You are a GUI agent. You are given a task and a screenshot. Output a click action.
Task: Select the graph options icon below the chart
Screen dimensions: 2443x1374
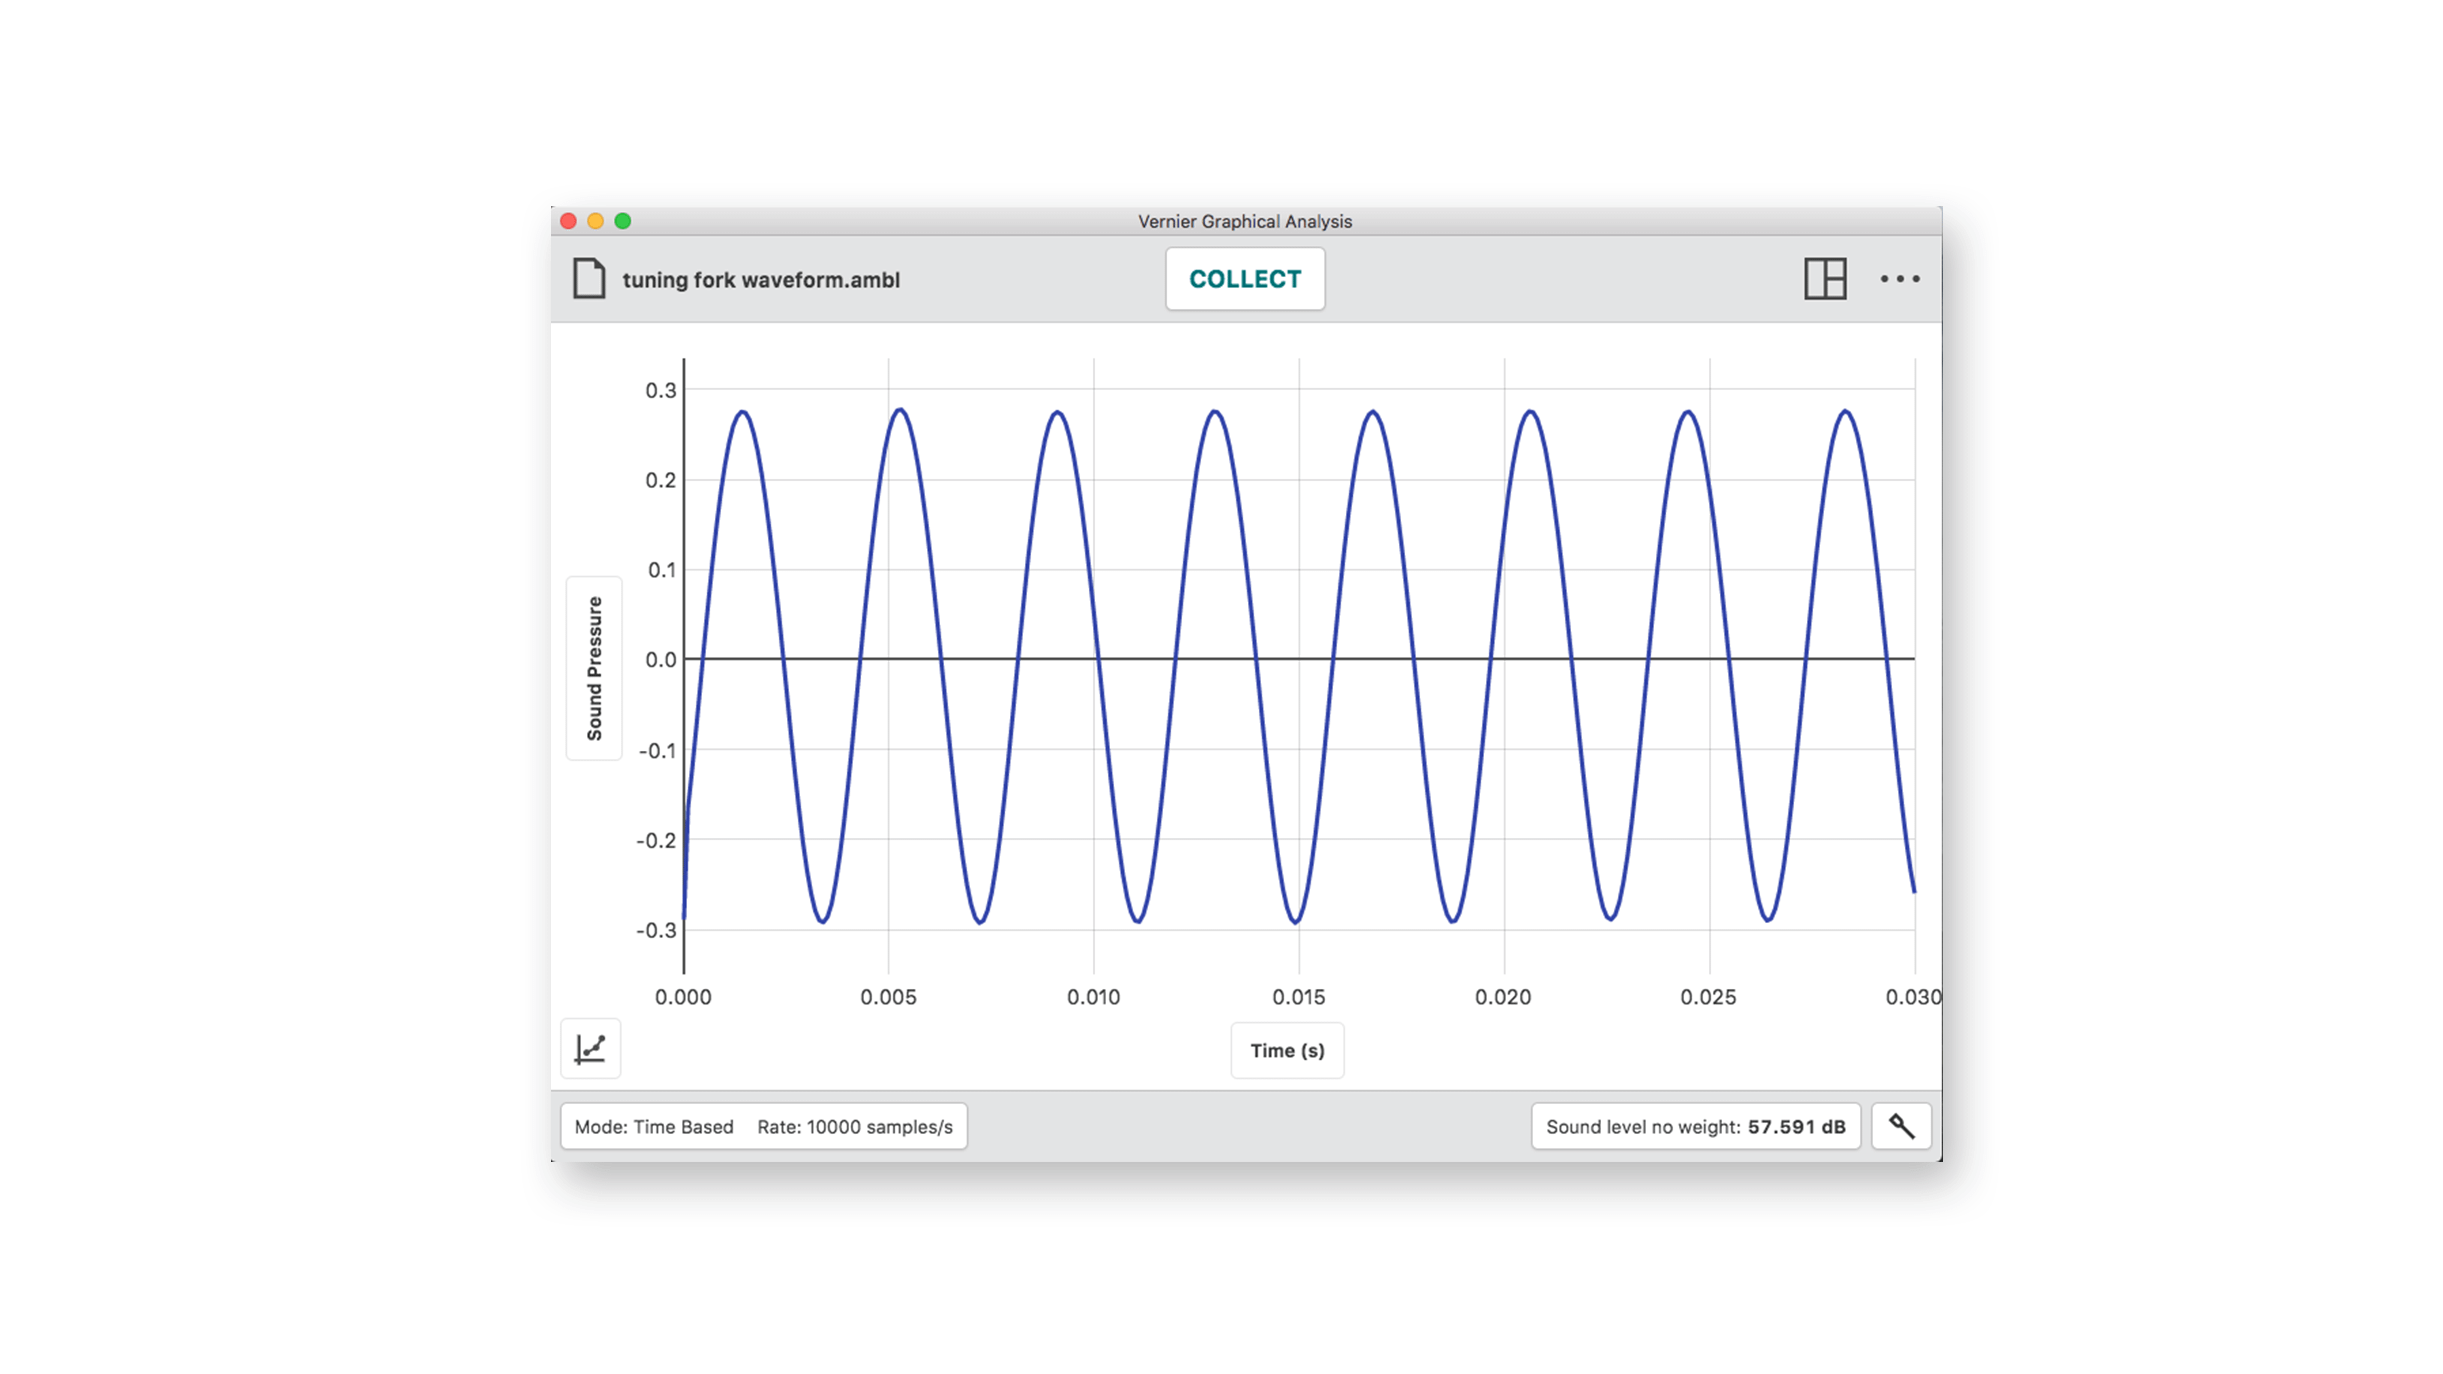click(x=590, y=1048)
